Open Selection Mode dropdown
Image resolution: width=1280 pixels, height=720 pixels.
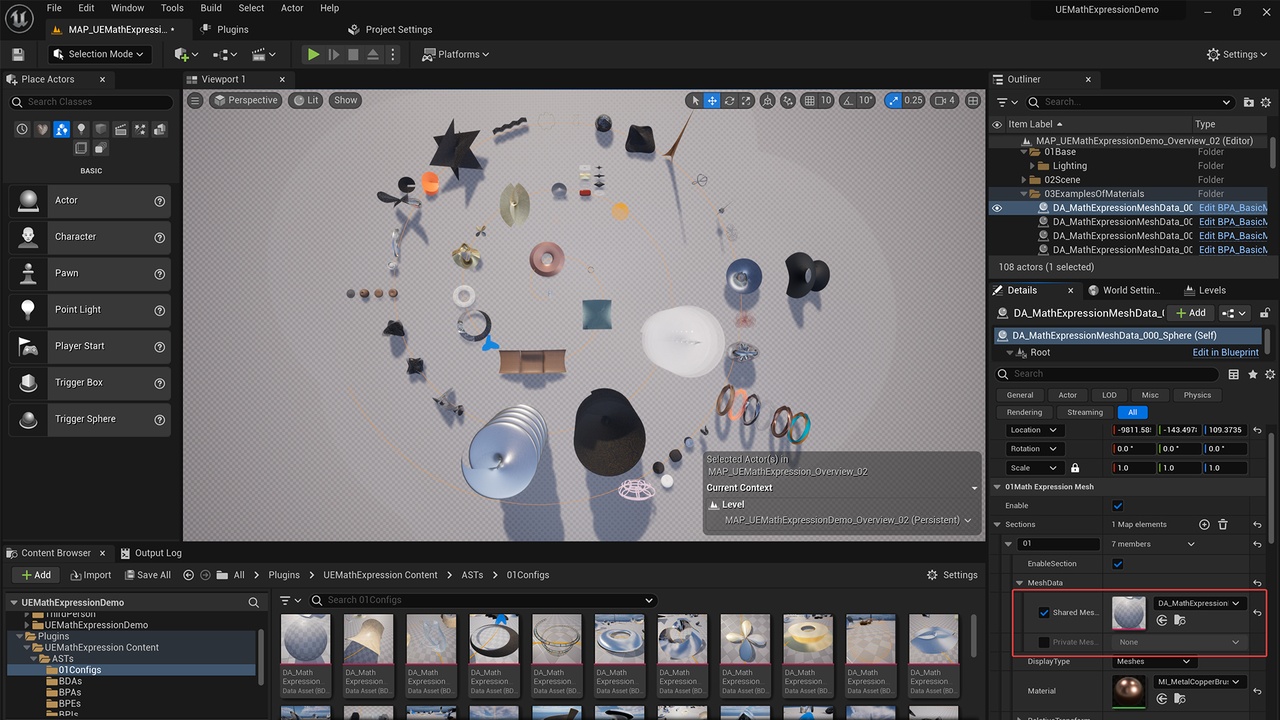tap(99, 54)
